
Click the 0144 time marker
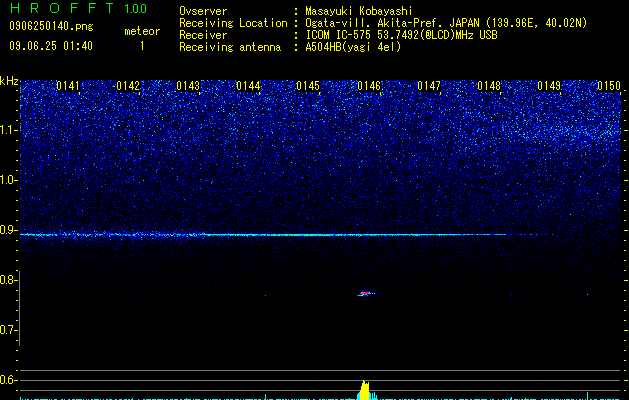pos(248,86)
